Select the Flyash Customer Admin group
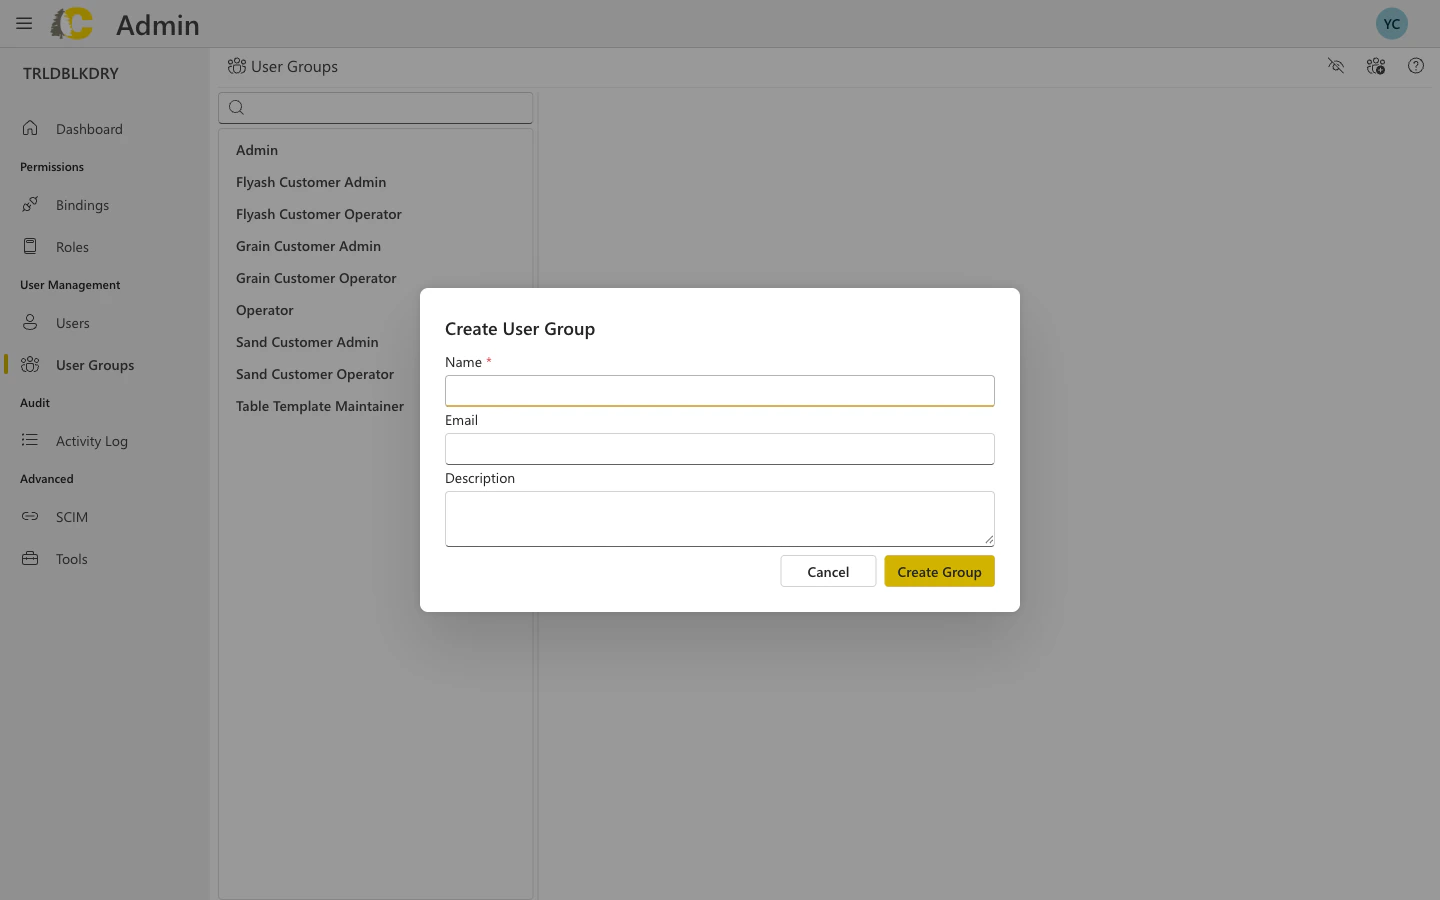This screenshot has width=1440, height=900. click(311, 182)
